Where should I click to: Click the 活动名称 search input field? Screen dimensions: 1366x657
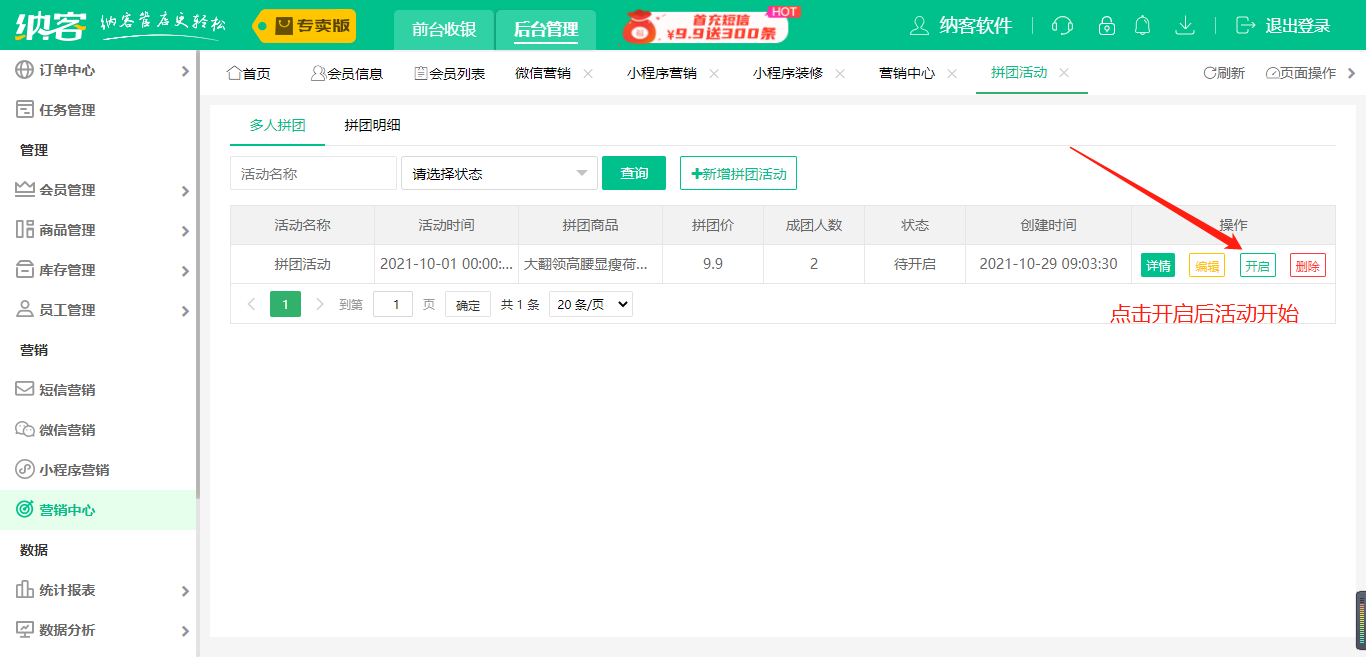pos(313,173)
